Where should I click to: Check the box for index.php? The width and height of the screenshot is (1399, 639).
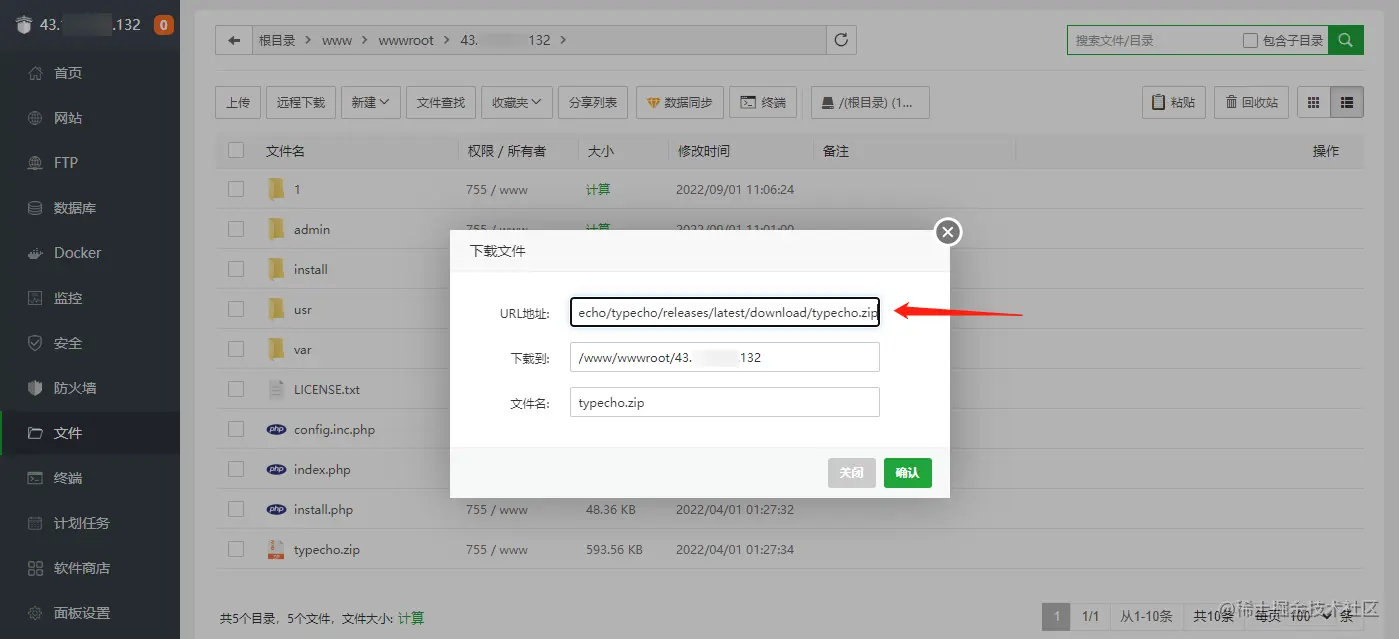pyautogui.click(x=236, y=469)
